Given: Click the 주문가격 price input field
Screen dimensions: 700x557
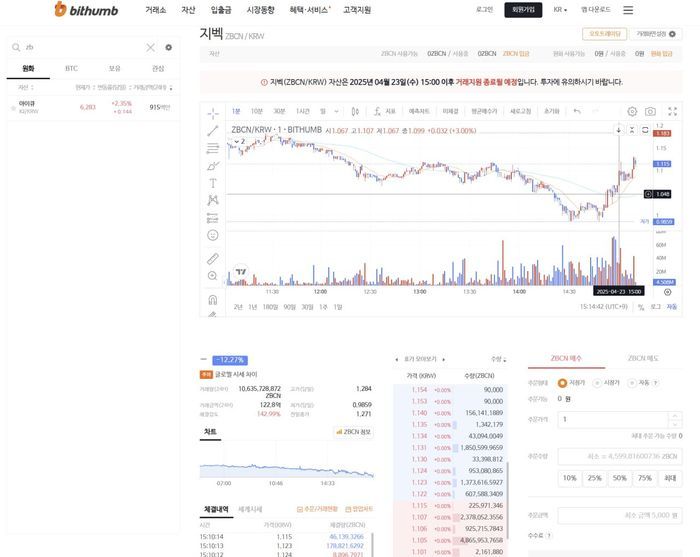Looking at the screenshot, I should (x=613, y=419).
